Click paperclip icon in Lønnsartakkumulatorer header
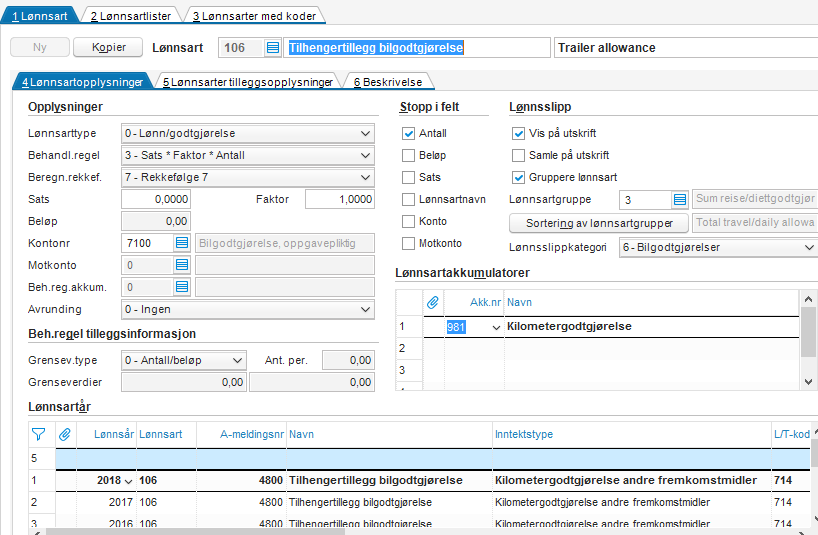This screenshot has height=535, width=818. pyautogui.click(x=432, y=302)
